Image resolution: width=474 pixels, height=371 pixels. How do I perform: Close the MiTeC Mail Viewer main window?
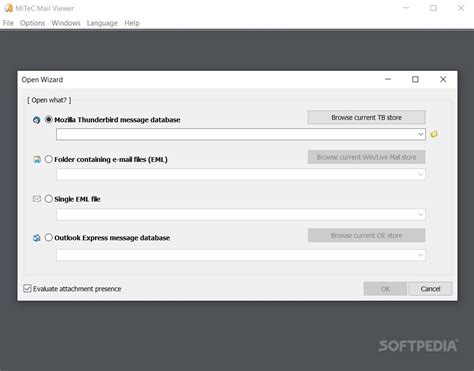click(461, 8)
